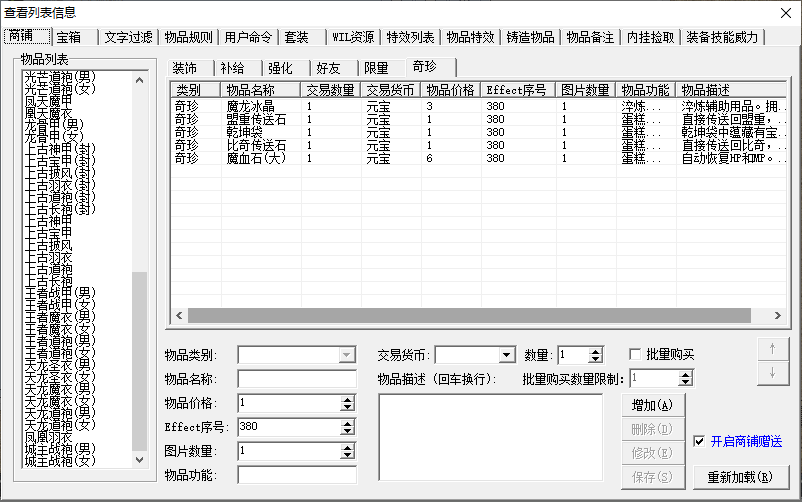Click the move-down arrow button
The height and width of the screenshot is (502, 802).
pos(773,372)
